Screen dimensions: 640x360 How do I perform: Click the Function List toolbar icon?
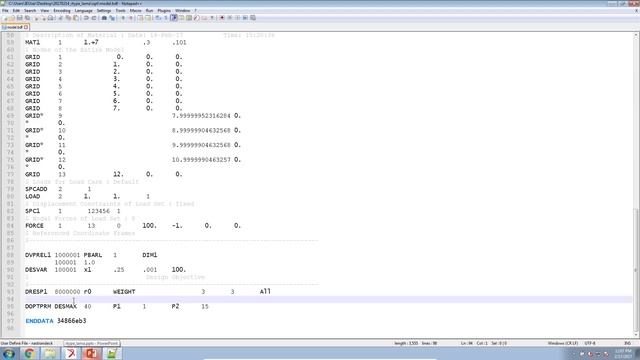point(197,18)
